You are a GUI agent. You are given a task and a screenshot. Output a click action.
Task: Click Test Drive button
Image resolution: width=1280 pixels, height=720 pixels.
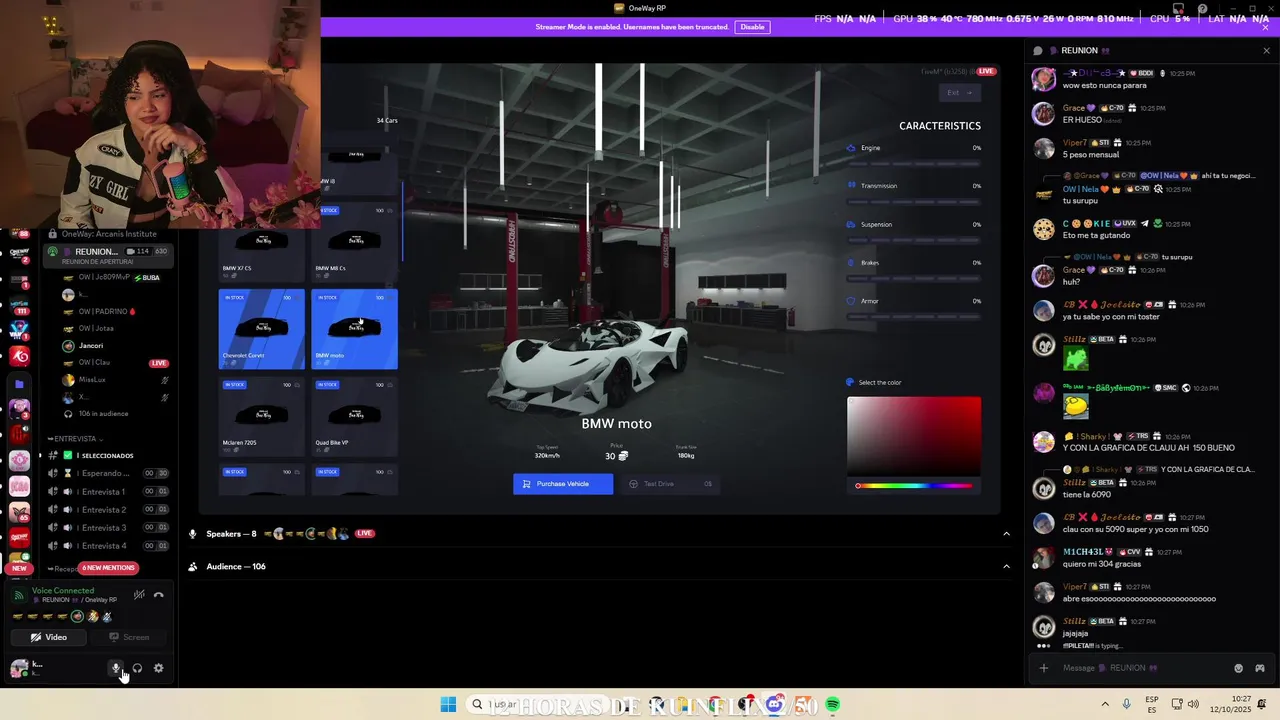coord(669,484)
